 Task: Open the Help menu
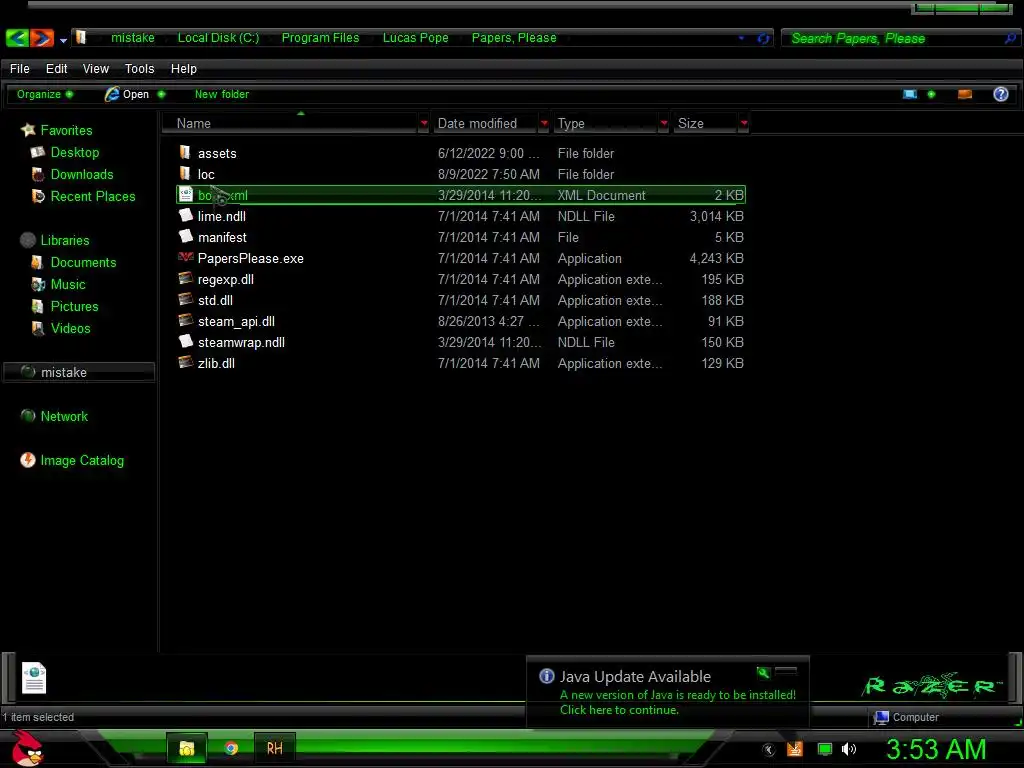click(184, 69)
